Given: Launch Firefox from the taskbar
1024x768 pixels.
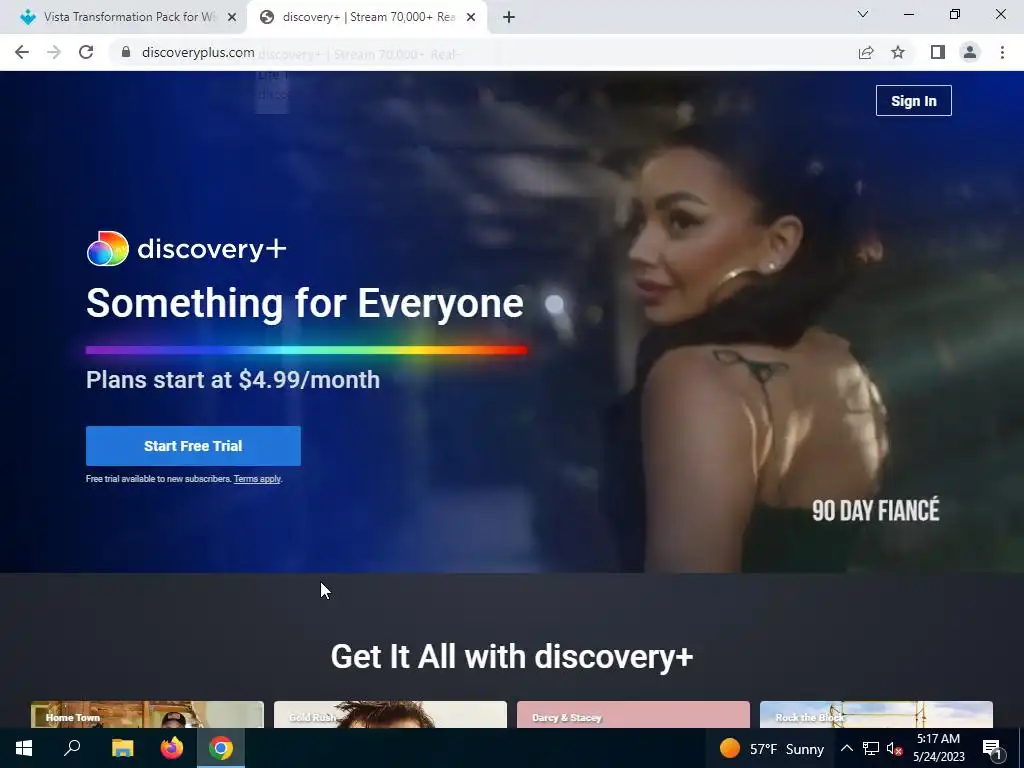Looking at the screenshot, I should click(x=172, y=748).
